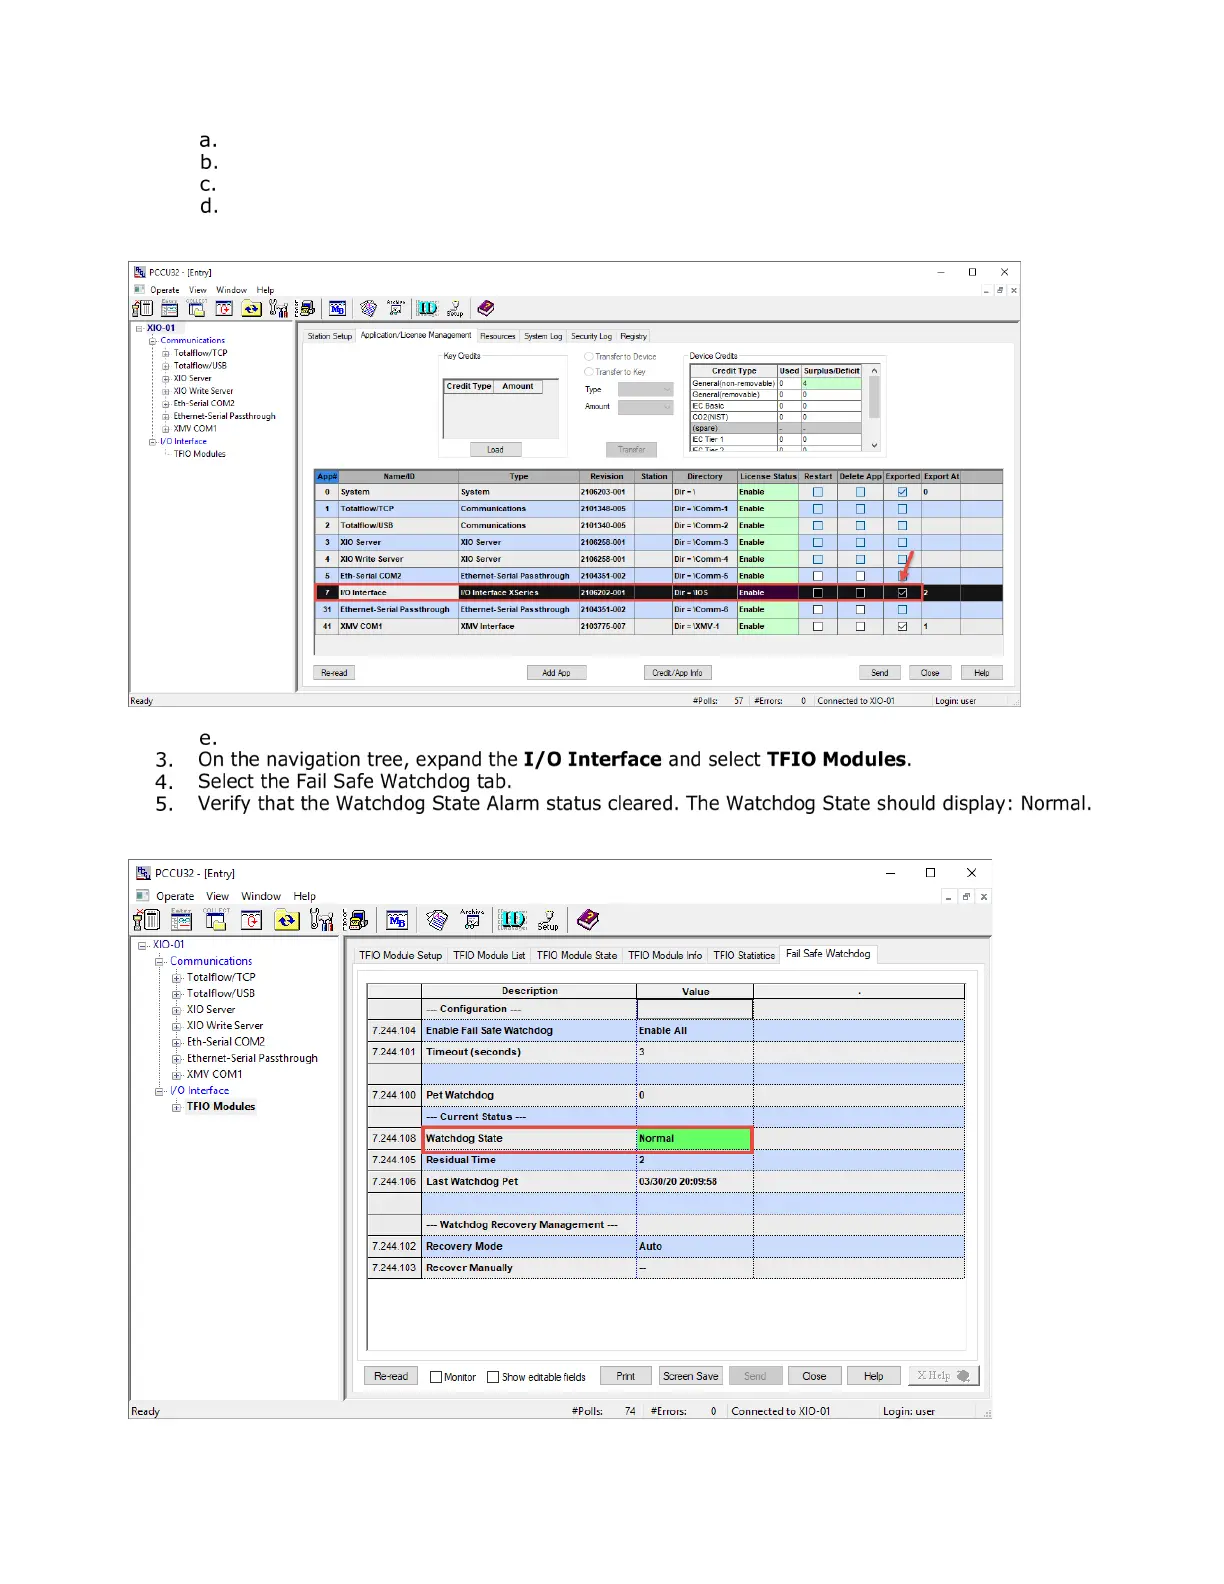Viewport: 1224px width, 1584px height.
Task: Open ID manager icon in lower PCCU32 toolbar
Action: pyautogui.click(x=513, y=919)
